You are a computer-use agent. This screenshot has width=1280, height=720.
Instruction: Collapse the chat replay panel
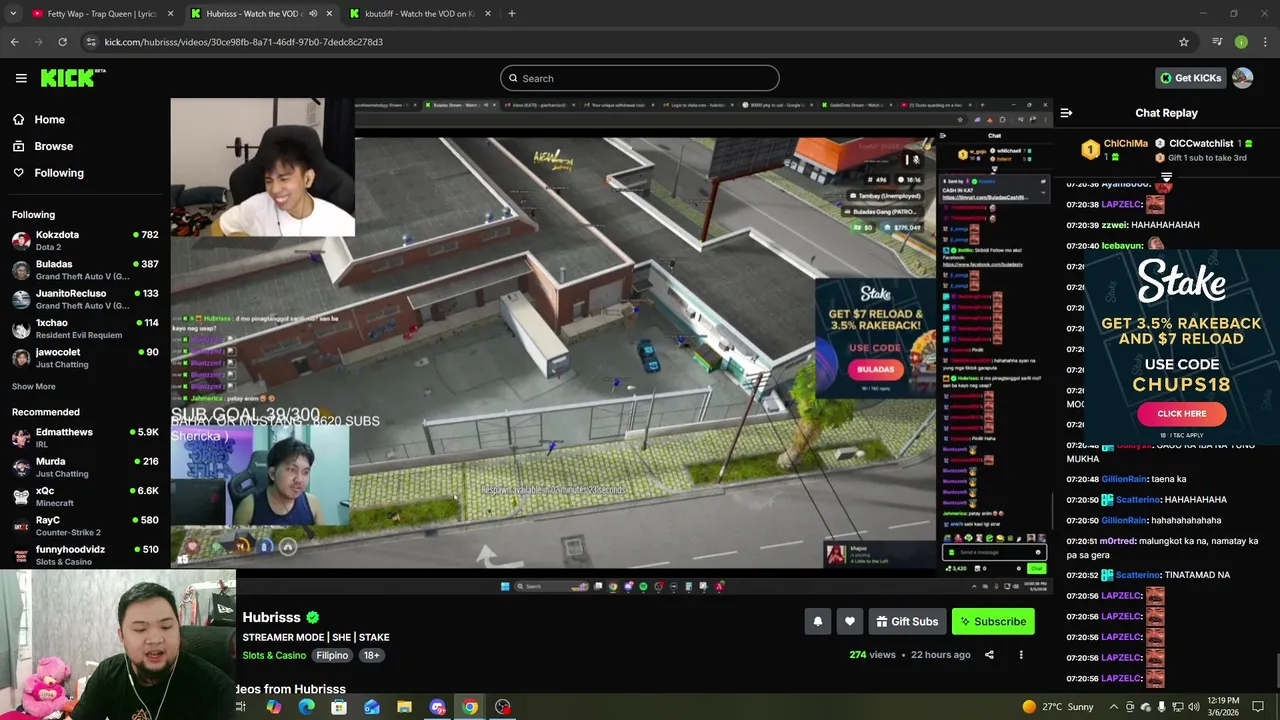[x=1066, y=113]
